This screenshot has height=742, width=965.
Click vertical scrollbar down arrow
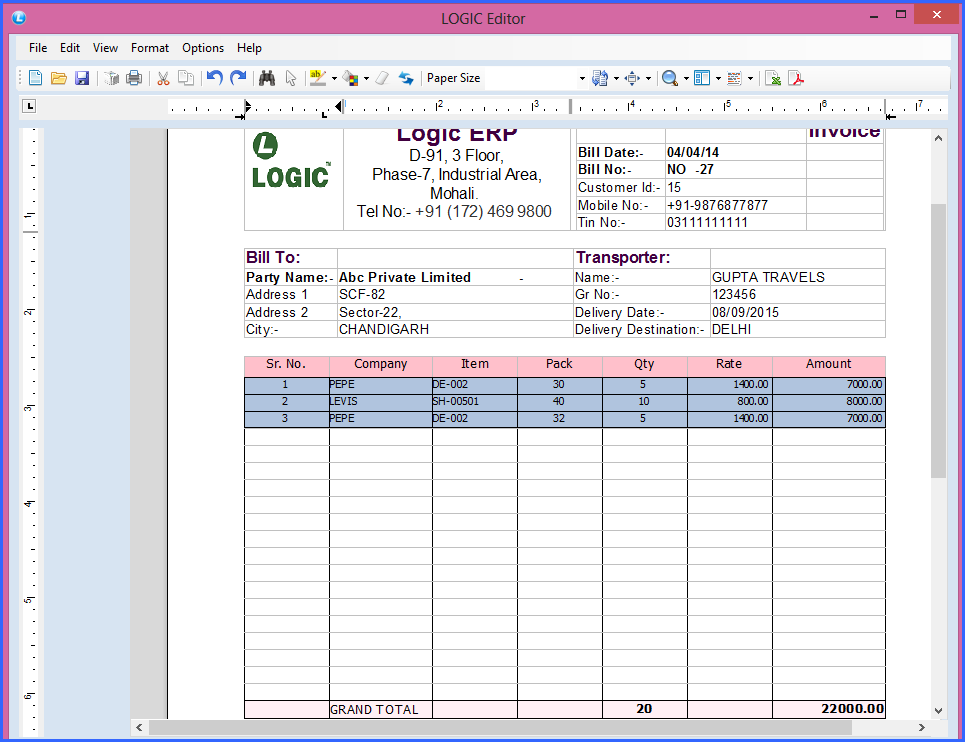pos(938,711)
